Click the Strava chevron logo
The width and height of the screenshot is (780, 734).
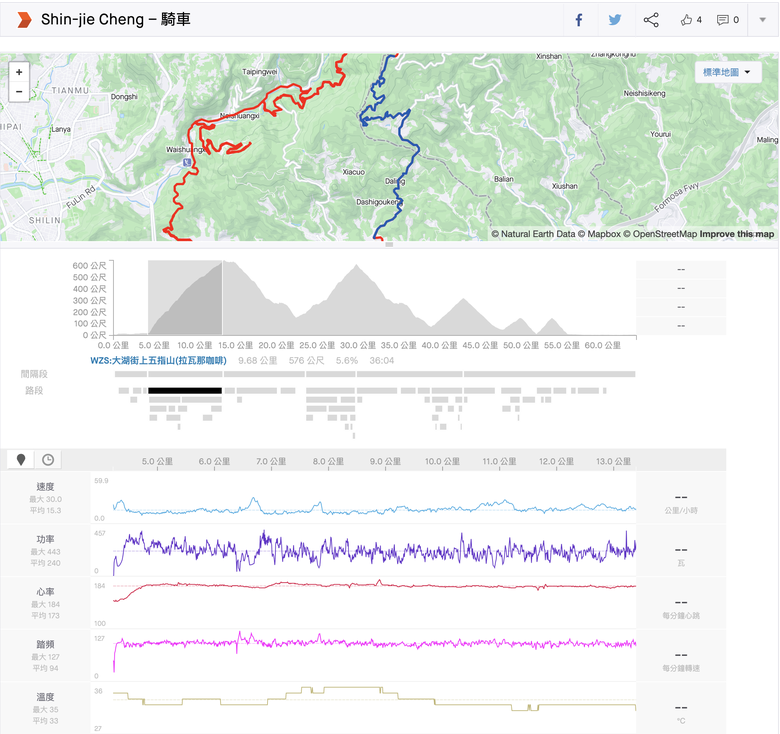pyautogui.click(x=24, y=20)
